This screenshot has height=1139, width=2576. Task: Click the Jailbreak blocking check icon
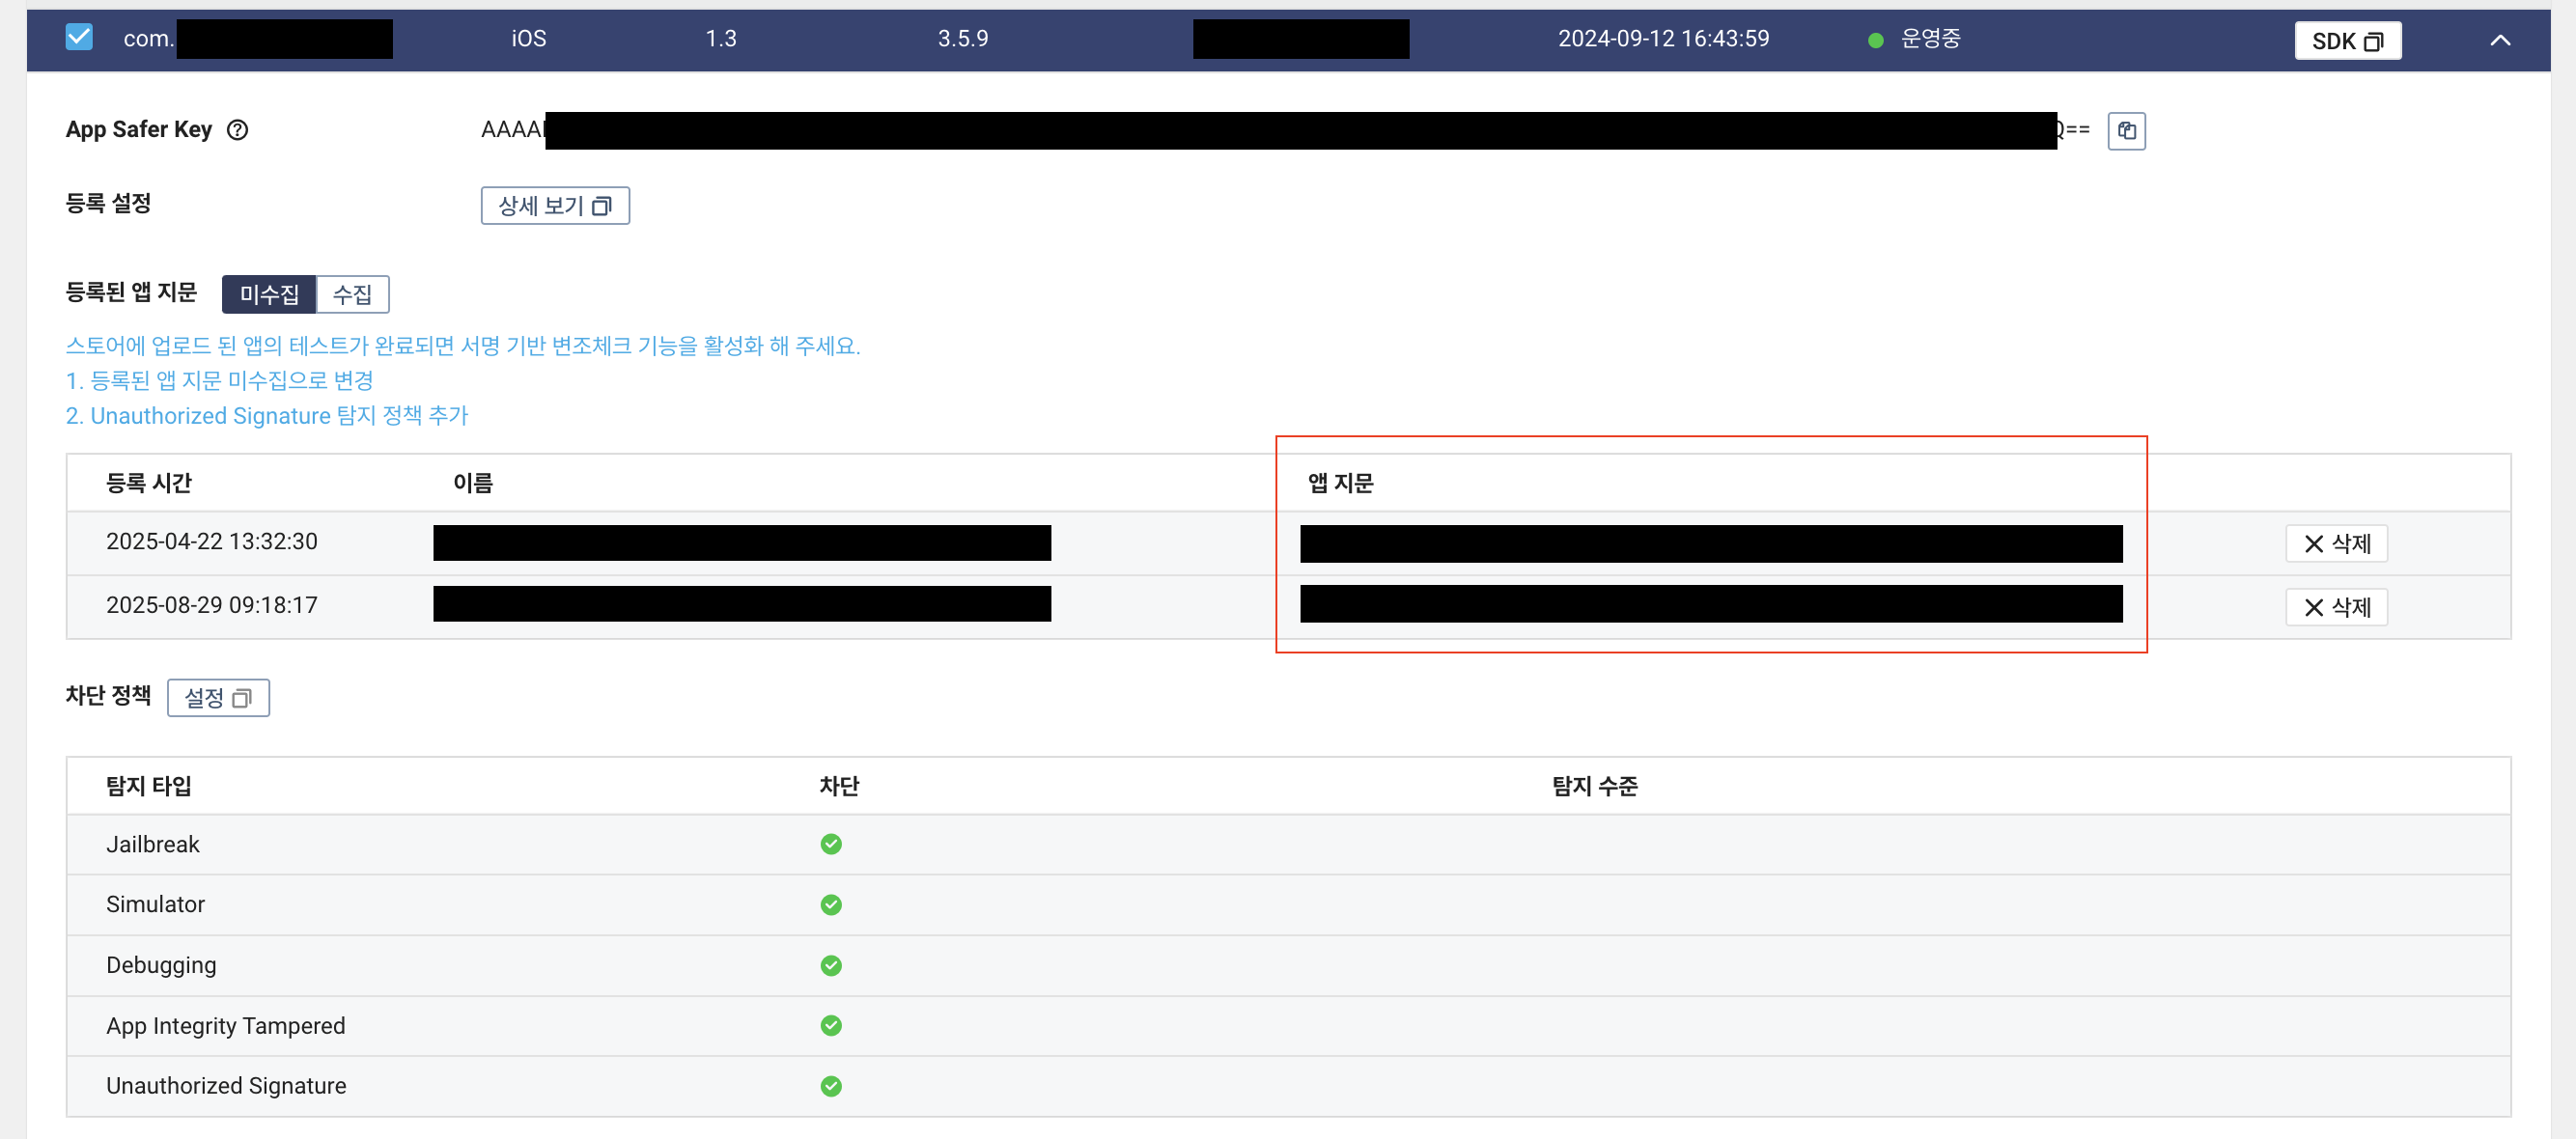coord(830,845)
